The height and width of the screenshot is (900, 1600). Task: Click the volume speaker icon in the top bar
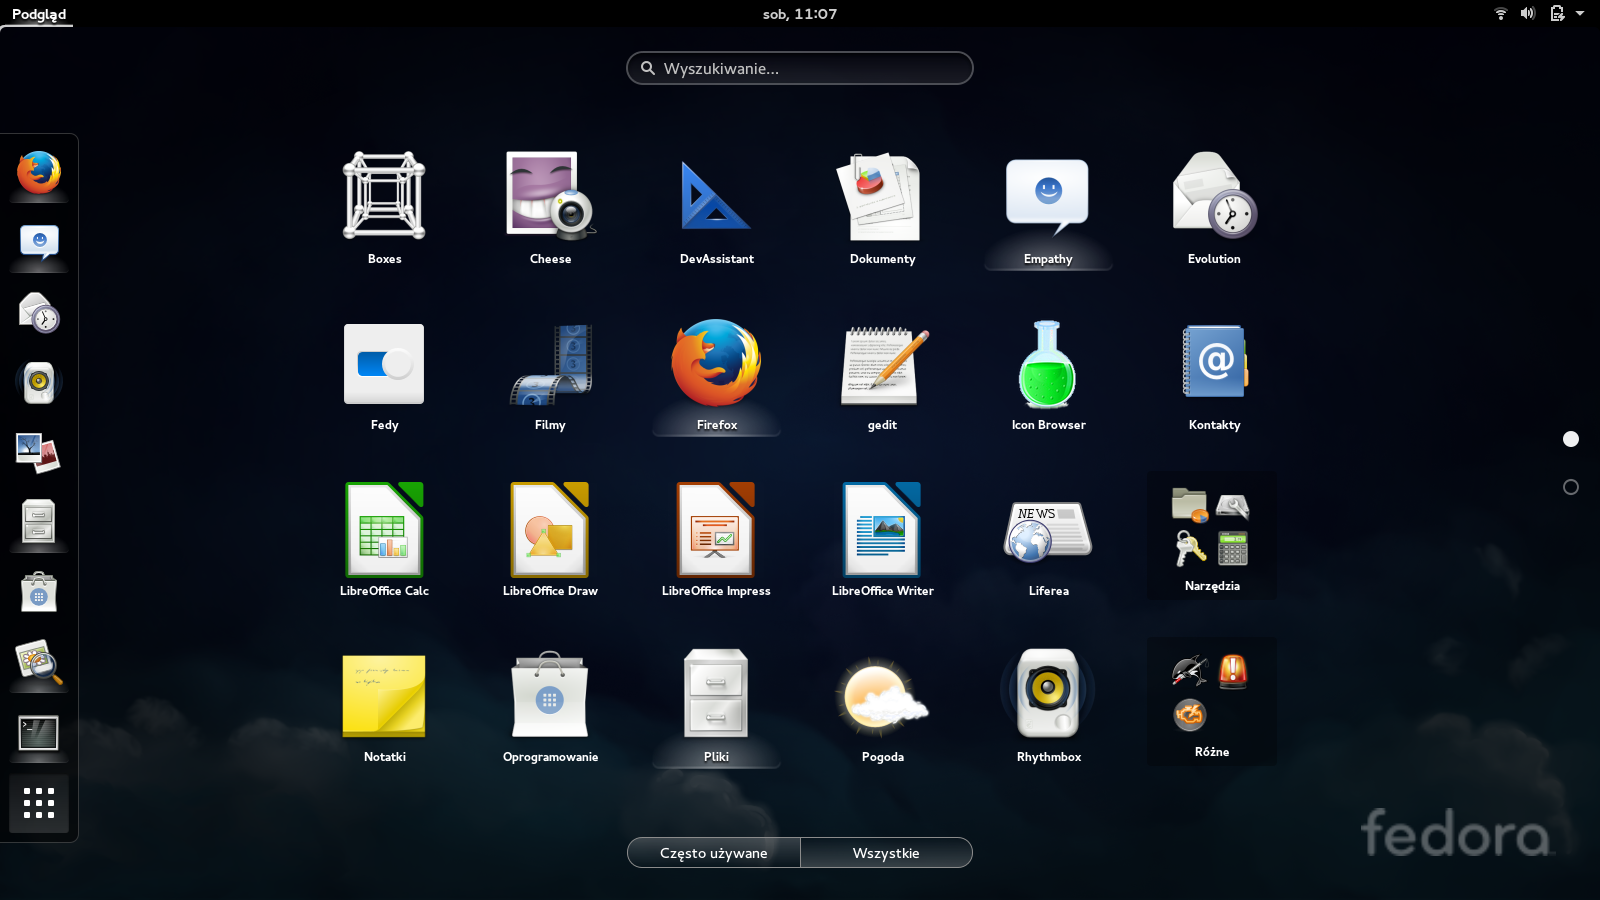[1528, 13]
